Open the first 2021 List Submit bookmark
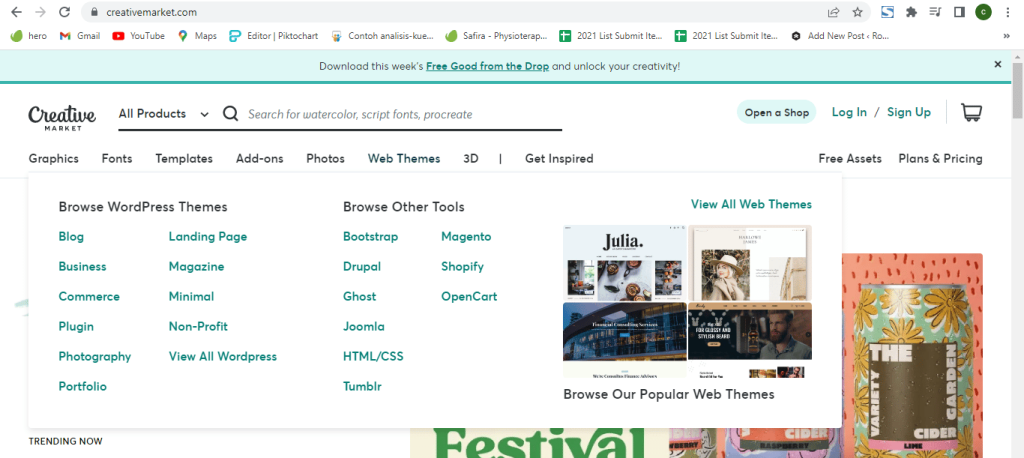 [611, 36]
